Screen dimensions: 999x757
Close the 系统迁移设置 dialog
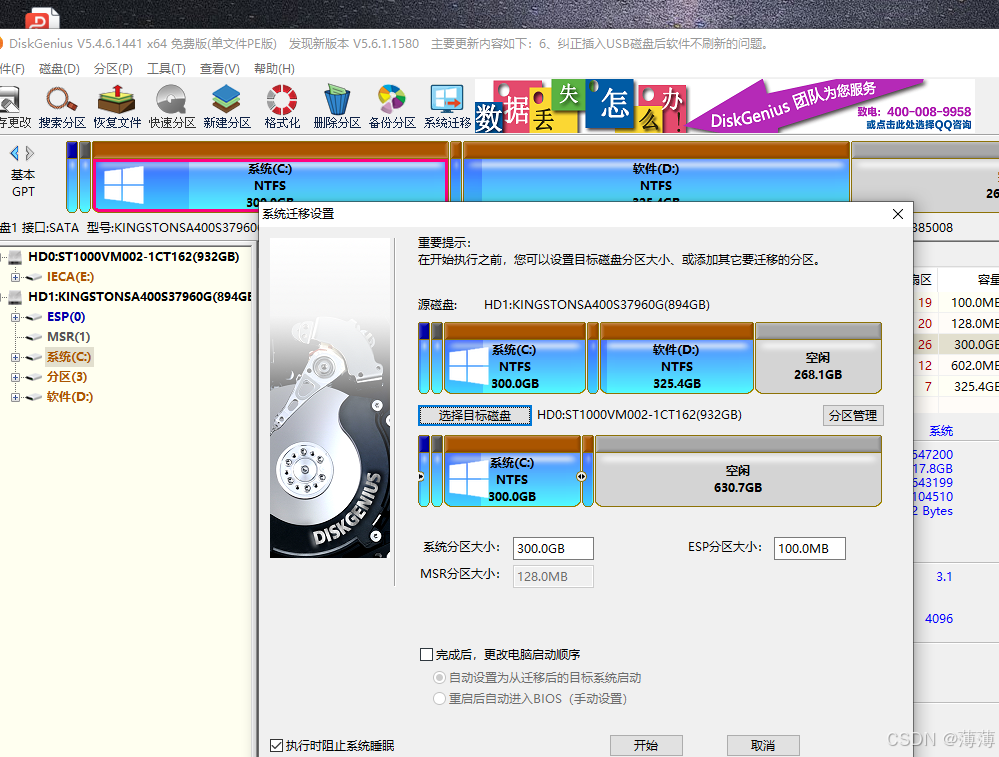(x=898, y=214)
